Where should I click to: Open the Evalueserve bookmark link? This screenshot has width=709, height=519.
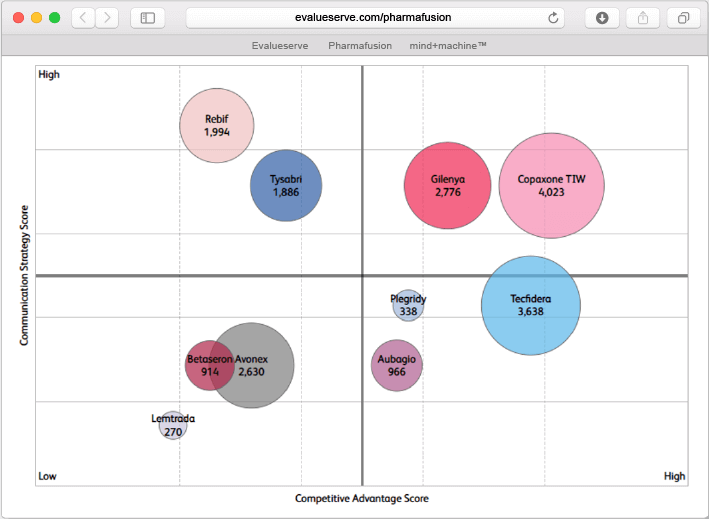(x=280, y=46)
